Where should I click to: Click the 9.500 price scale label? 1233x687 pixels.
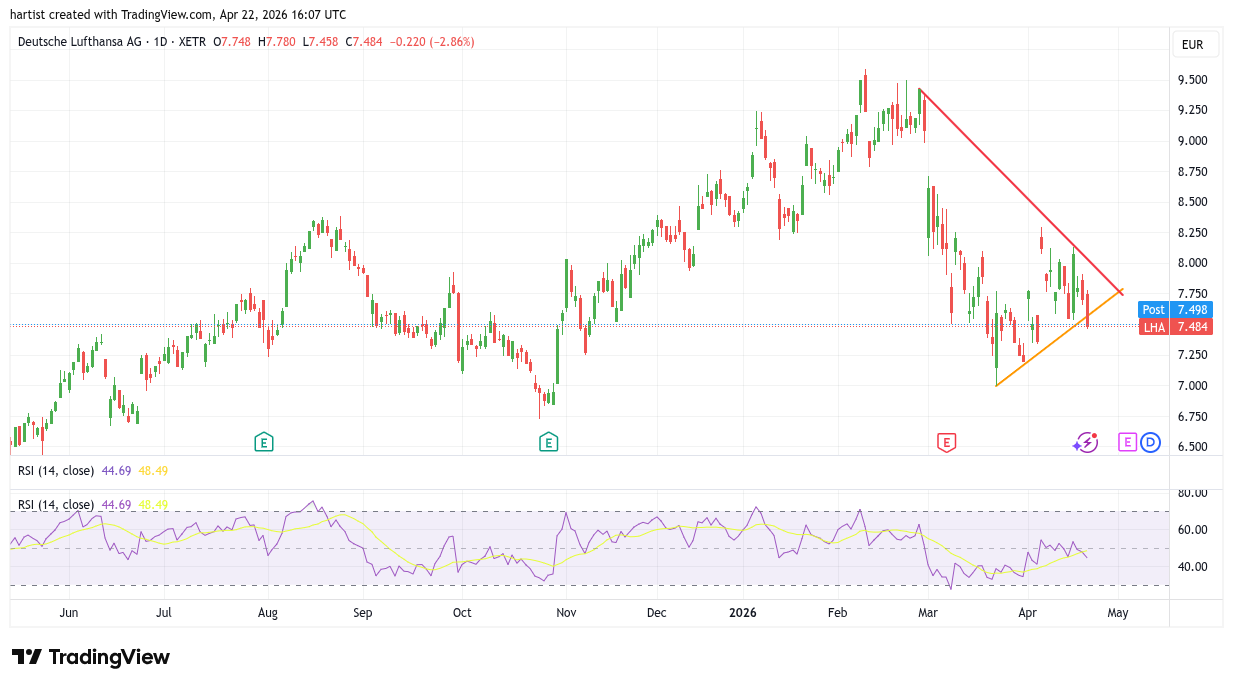point(1192,80)
